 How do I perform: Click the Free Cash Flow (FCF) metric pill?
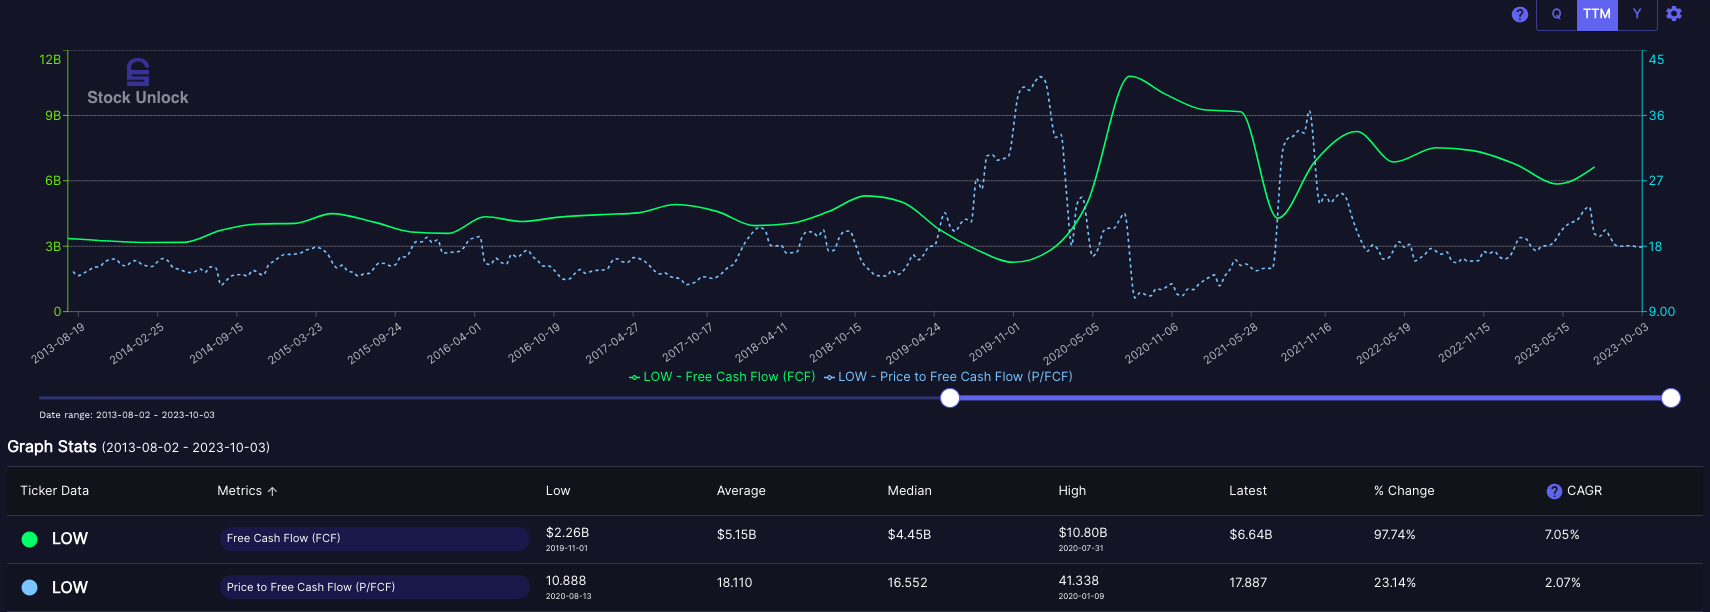[374, 539]
